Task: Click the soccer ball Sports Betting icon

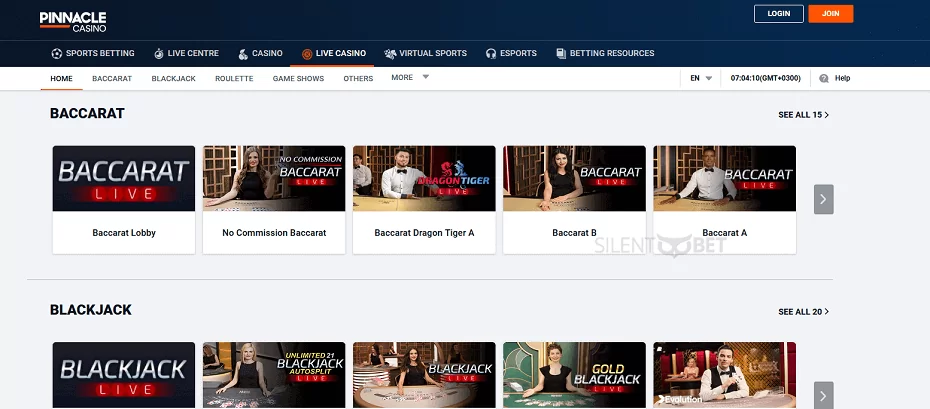Action: (x=56, y=53)
